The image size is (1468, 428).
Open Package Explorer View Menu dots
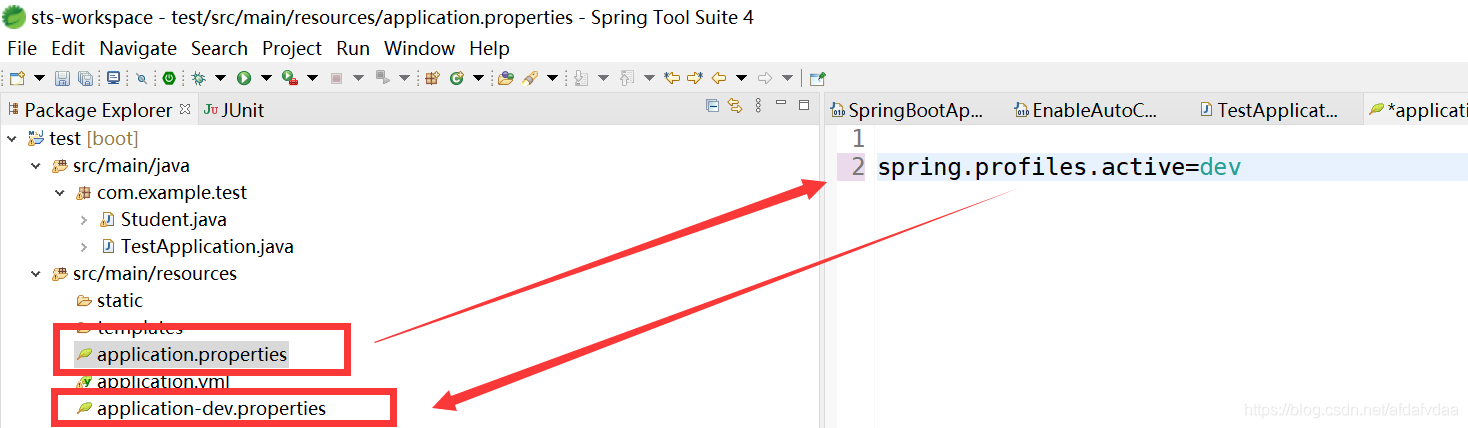coord(758,106)
